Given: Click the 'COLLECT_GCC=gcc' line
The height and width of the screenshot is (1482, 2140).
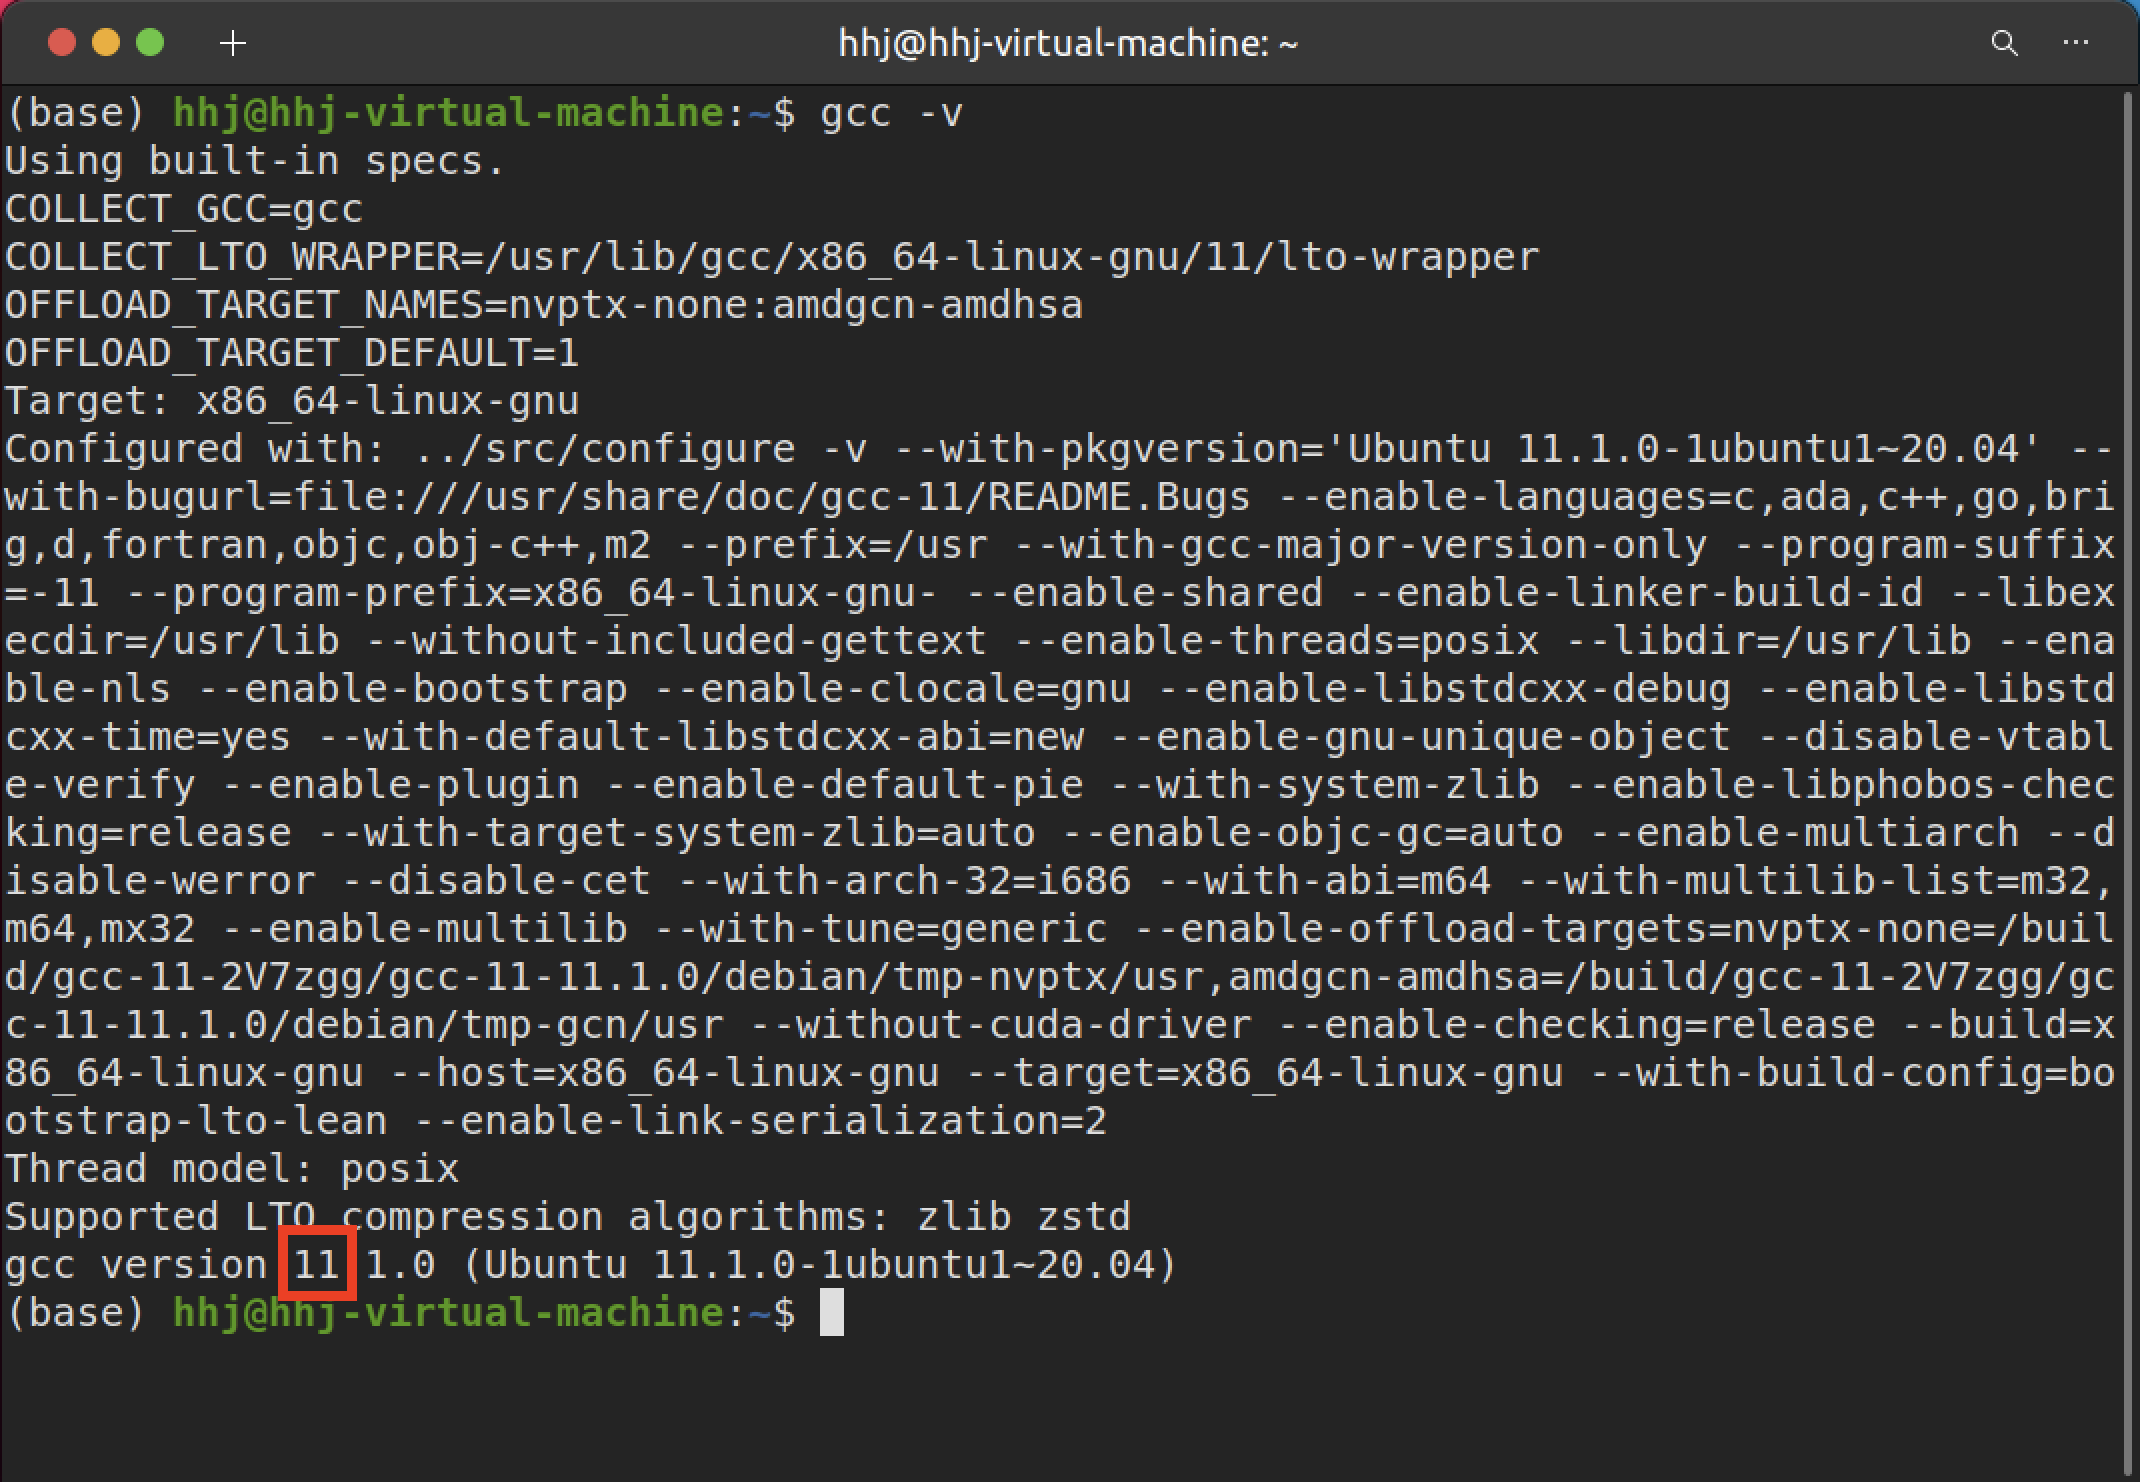Looking at the screenshot, I should [184, 209].
